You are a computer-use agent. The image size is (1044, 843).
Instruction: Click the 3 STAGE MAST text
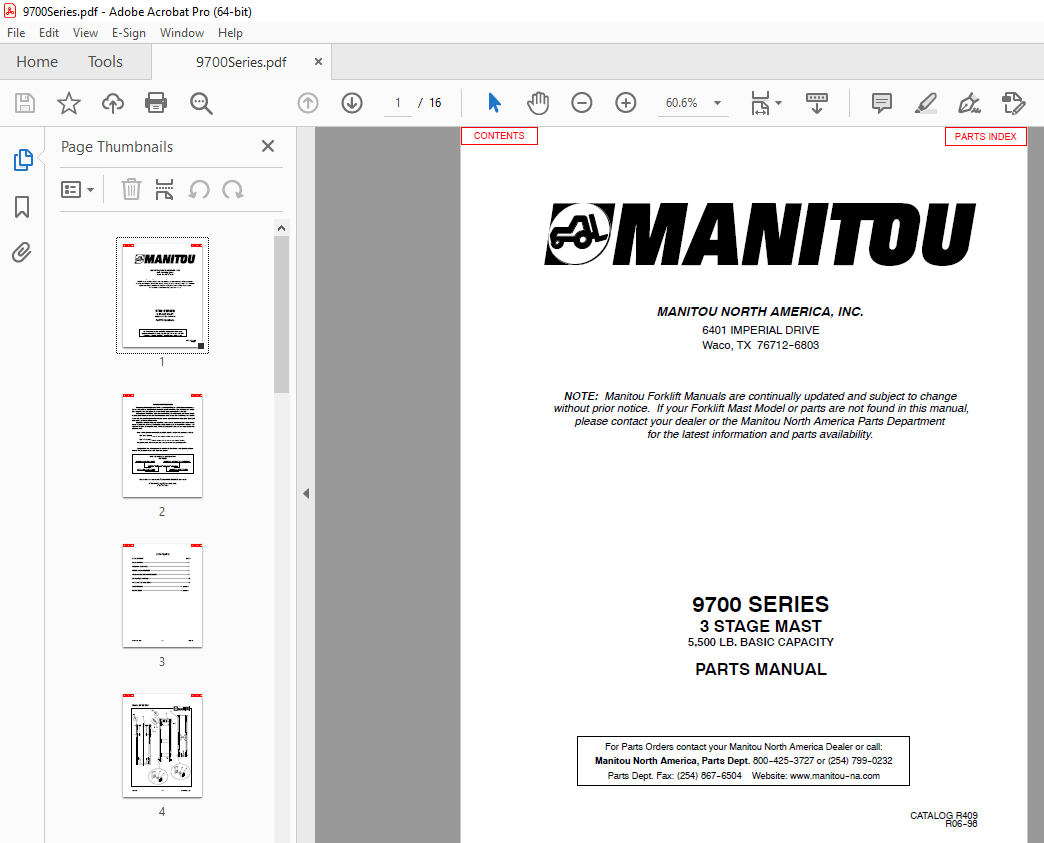coord(760,626)
